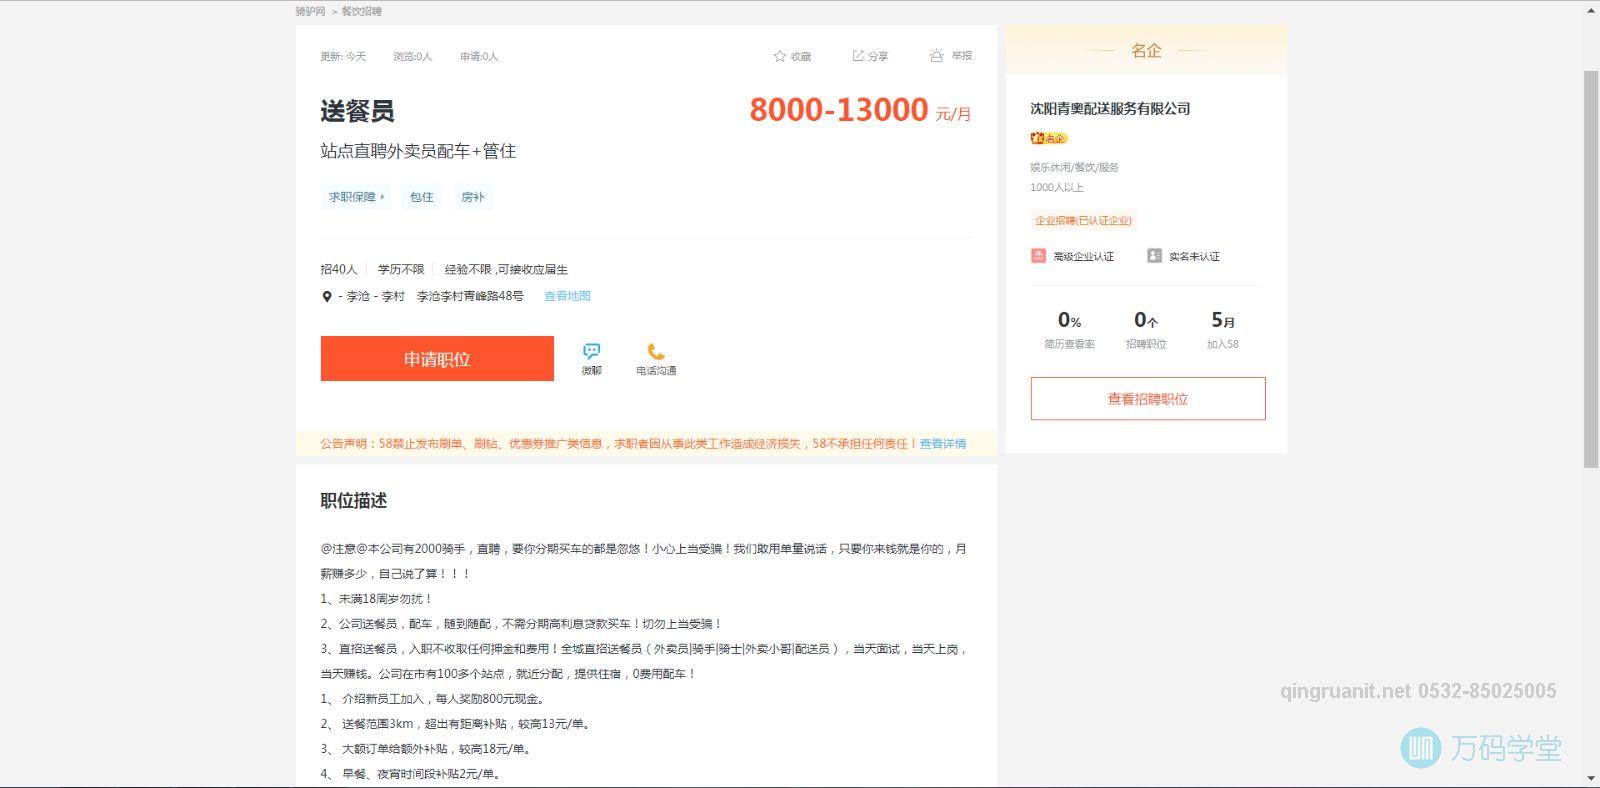Click the 名企 panel header

point(1146,50)
